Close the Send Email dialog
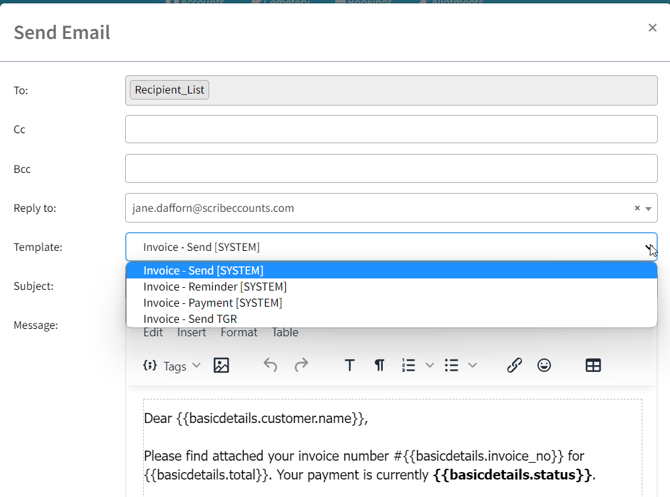The image size is (670, 497). (x=652, y=28)
